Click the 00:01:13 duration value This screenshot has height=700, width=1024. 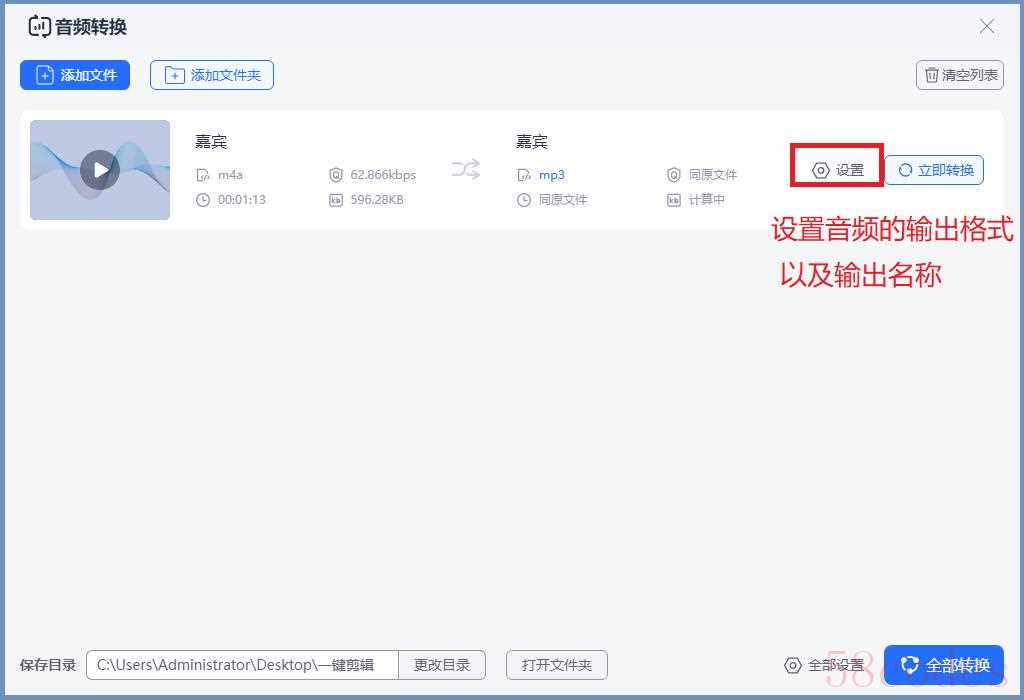242,200
